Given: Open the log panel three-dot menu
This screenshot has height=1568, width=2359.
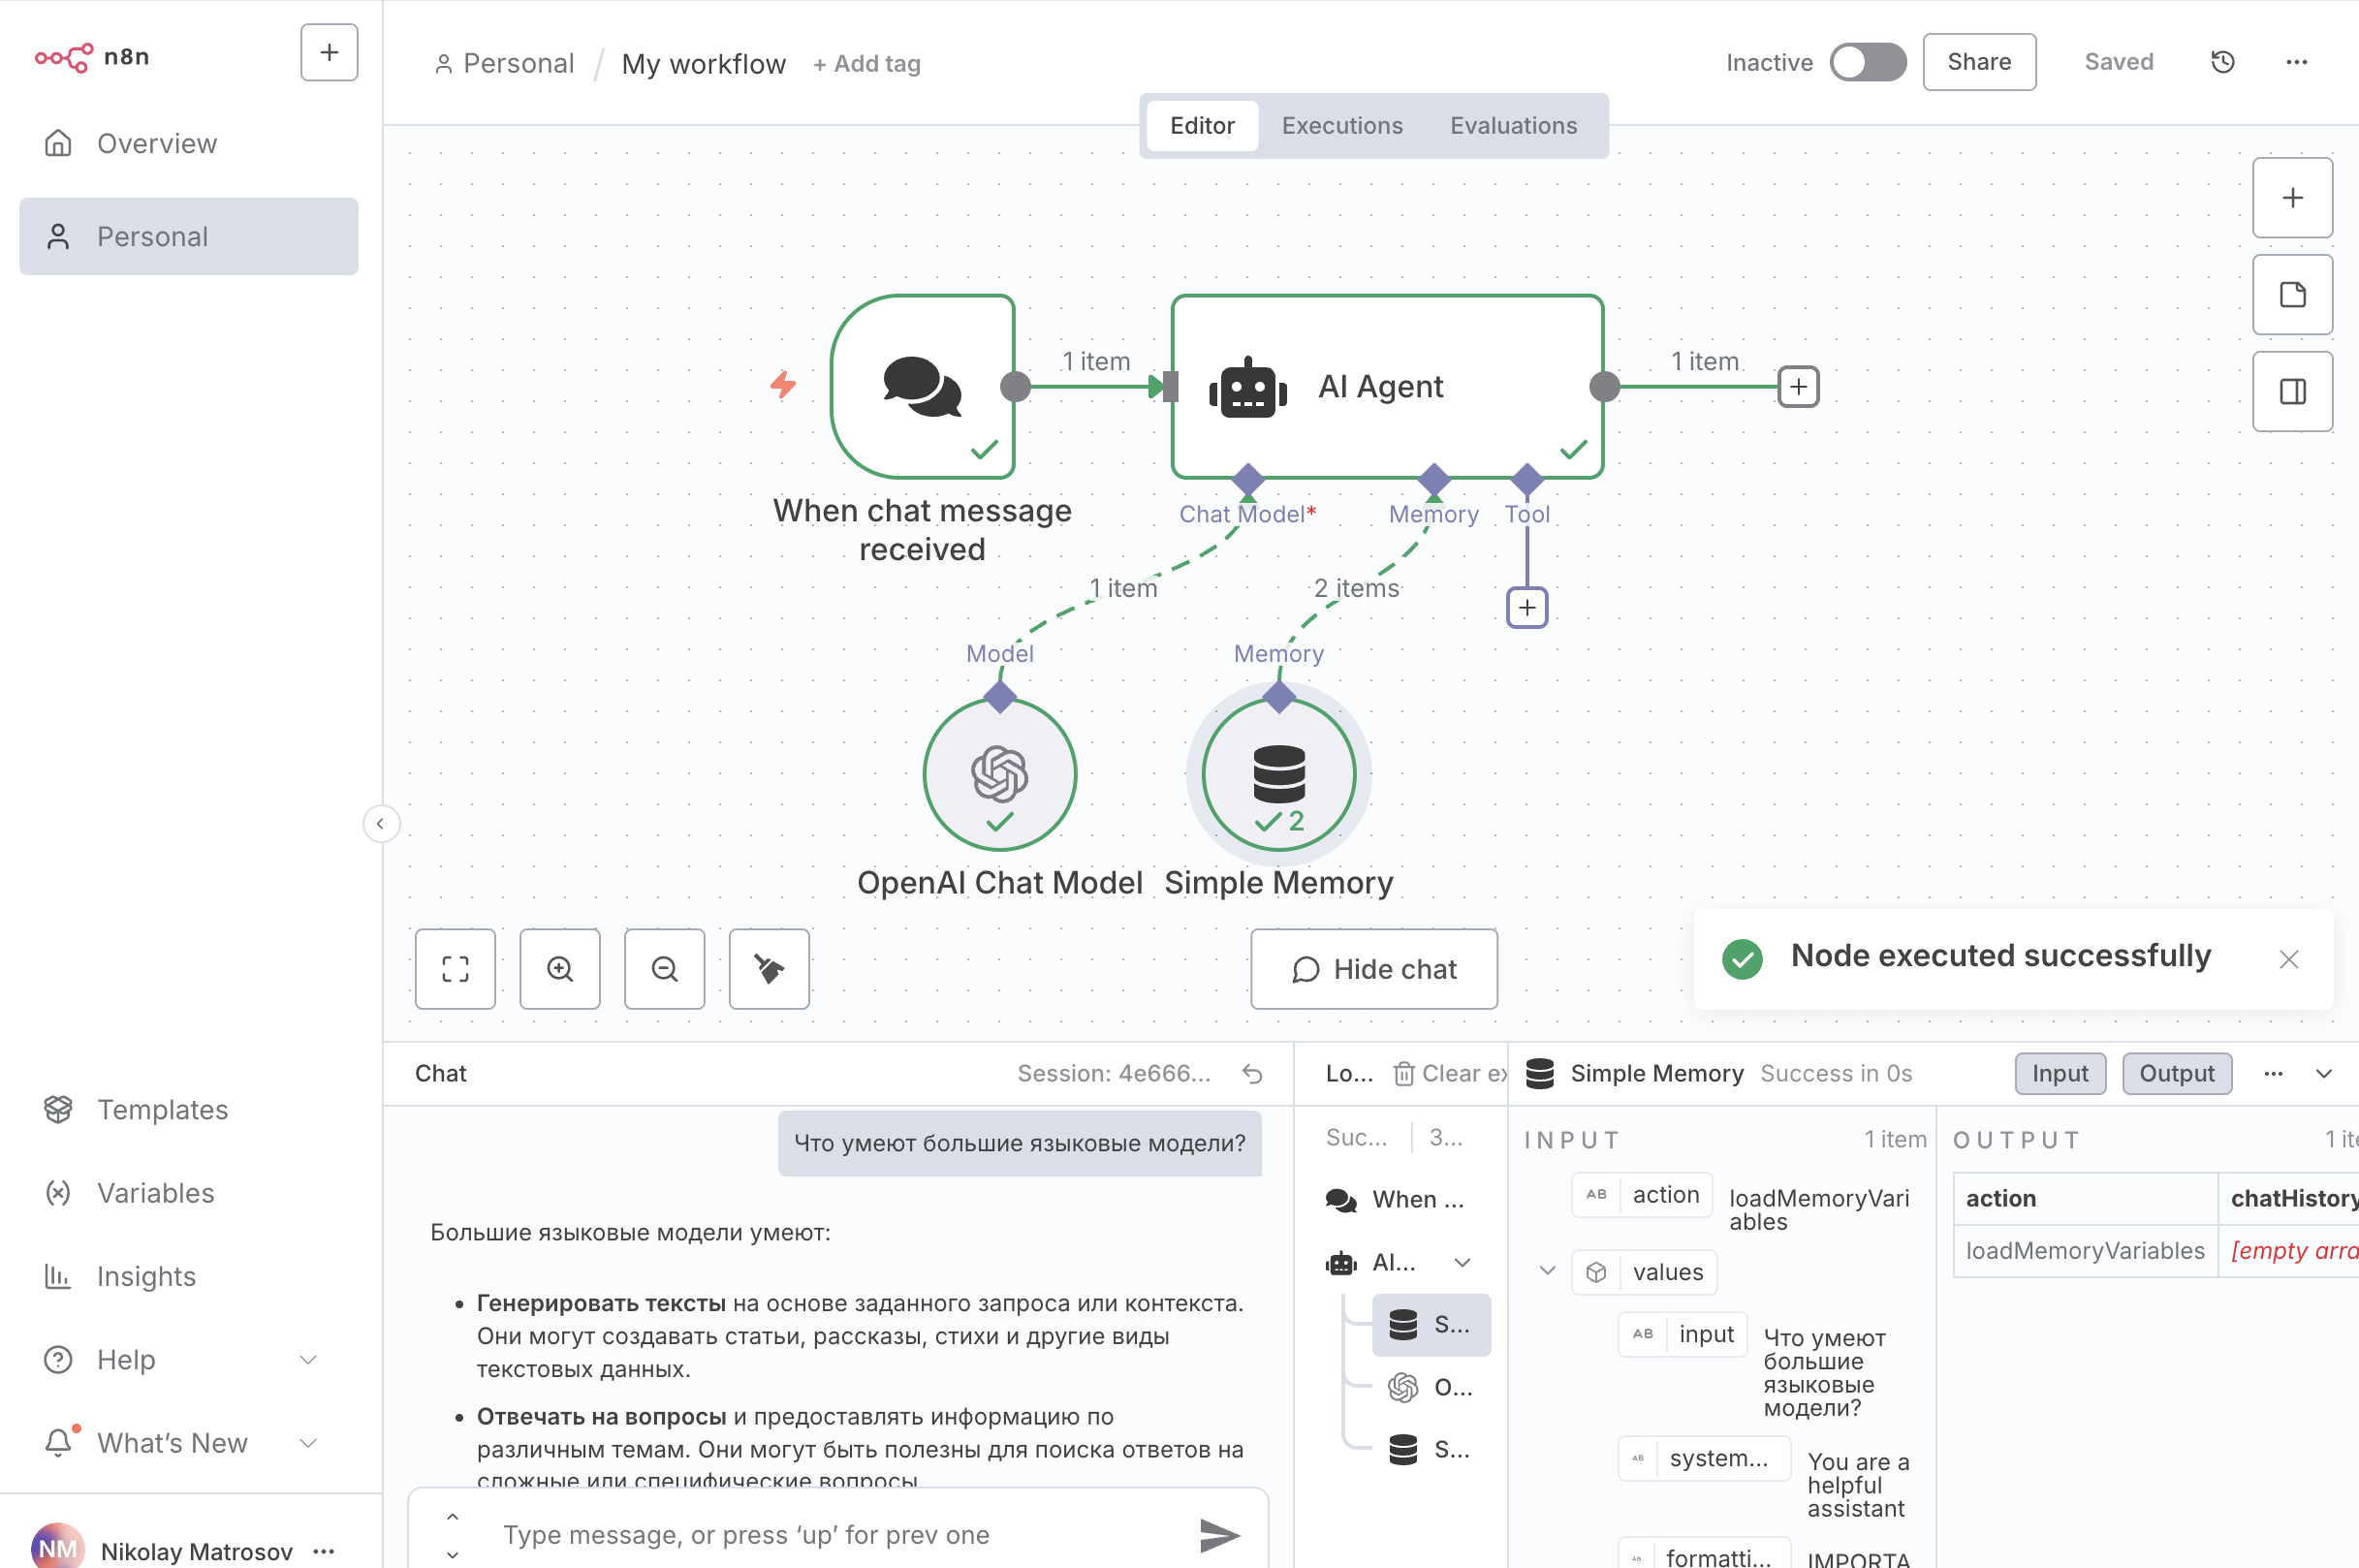Looking at the screenshot, I should click(x=2273, y=1073).
